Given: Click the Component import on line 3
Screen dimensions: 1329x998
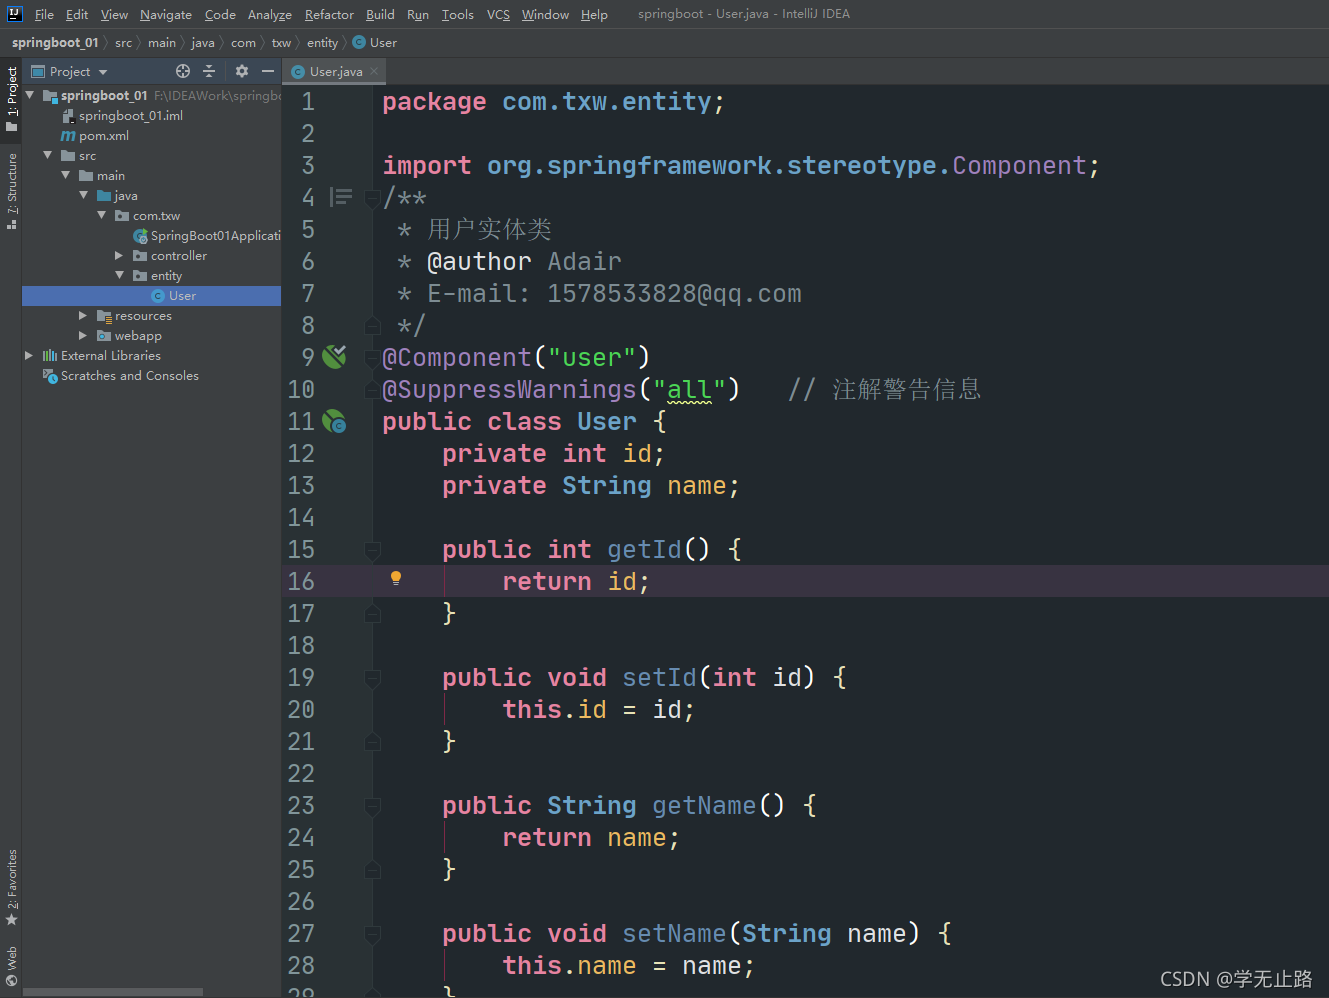Looking at the screenshot, I should [x=1019, y=166].
